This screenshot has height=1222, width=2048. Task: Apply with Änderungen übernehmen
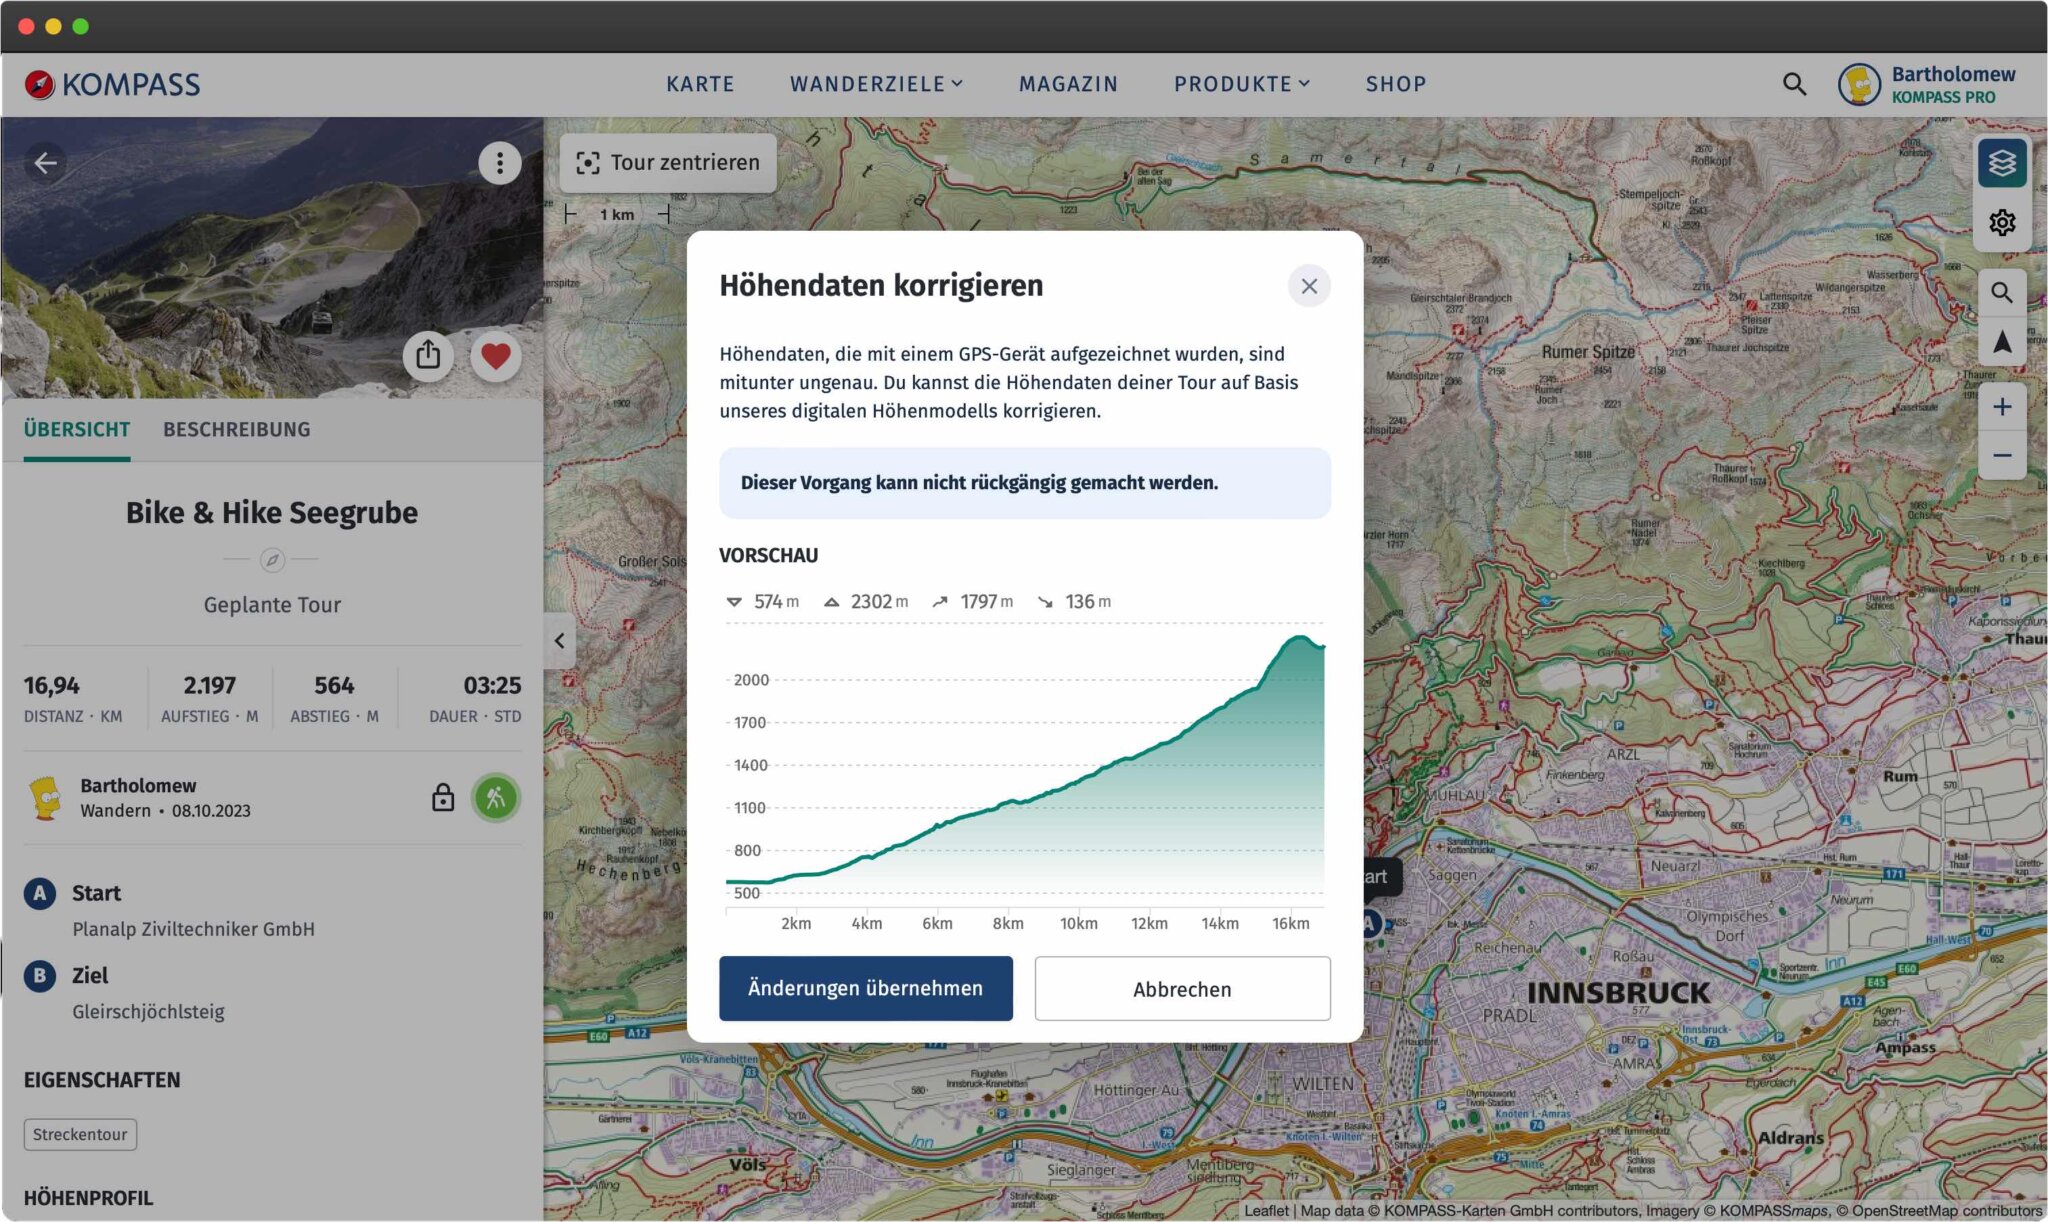point(866,988)
